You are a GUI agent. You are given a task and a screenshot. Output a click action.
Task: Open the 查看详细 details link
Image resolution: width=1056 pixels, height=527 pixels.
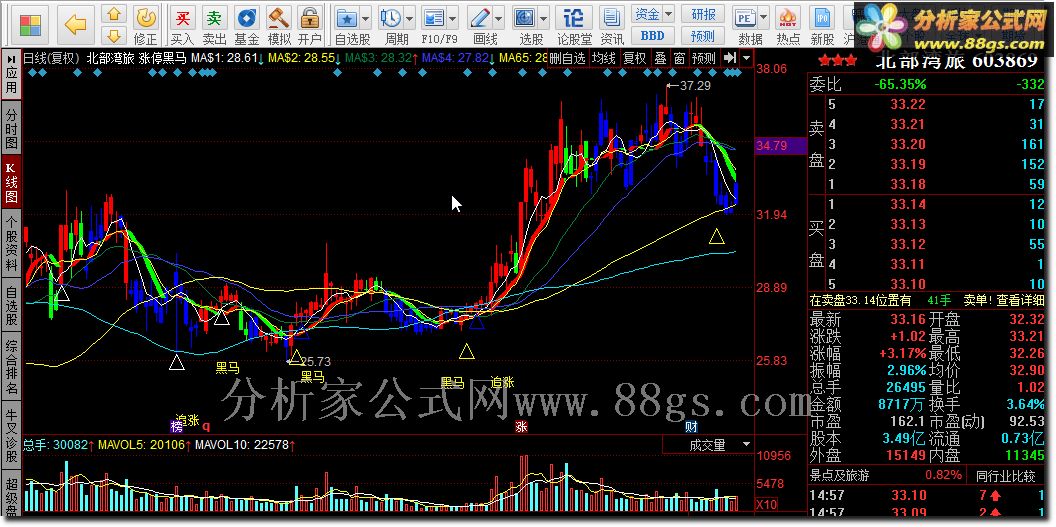click(1021, 300)
